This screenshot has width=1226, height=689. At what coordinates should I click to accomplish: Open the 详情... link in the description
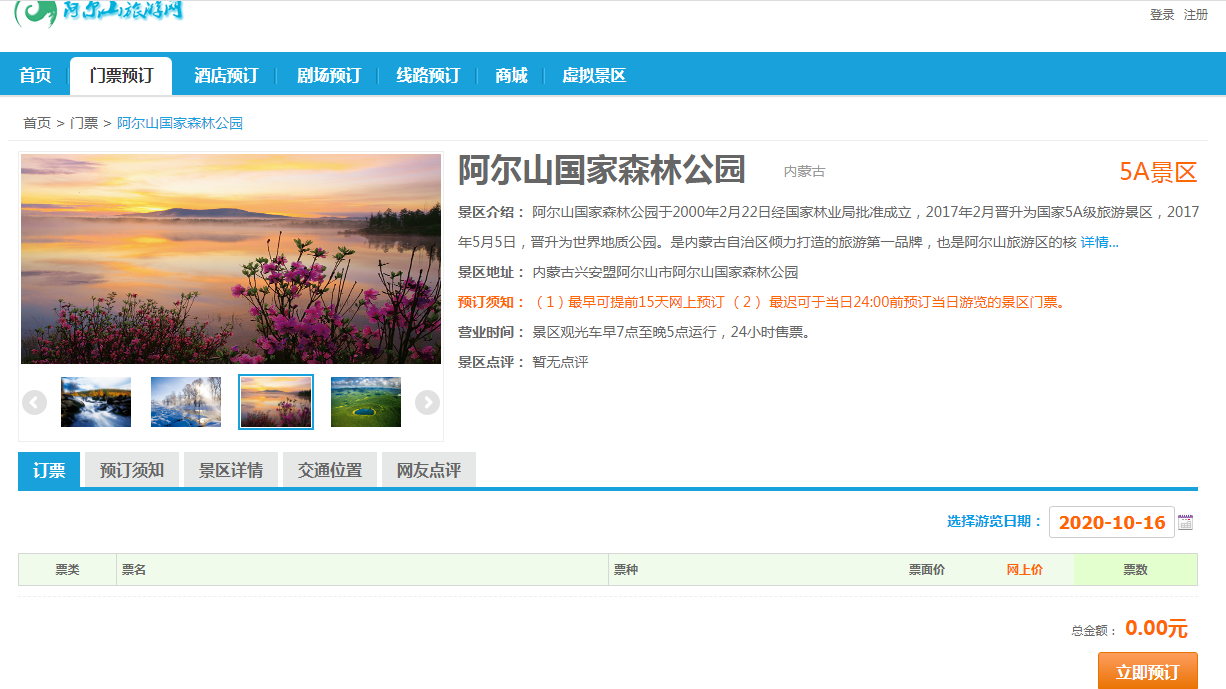pos(1100,242)
